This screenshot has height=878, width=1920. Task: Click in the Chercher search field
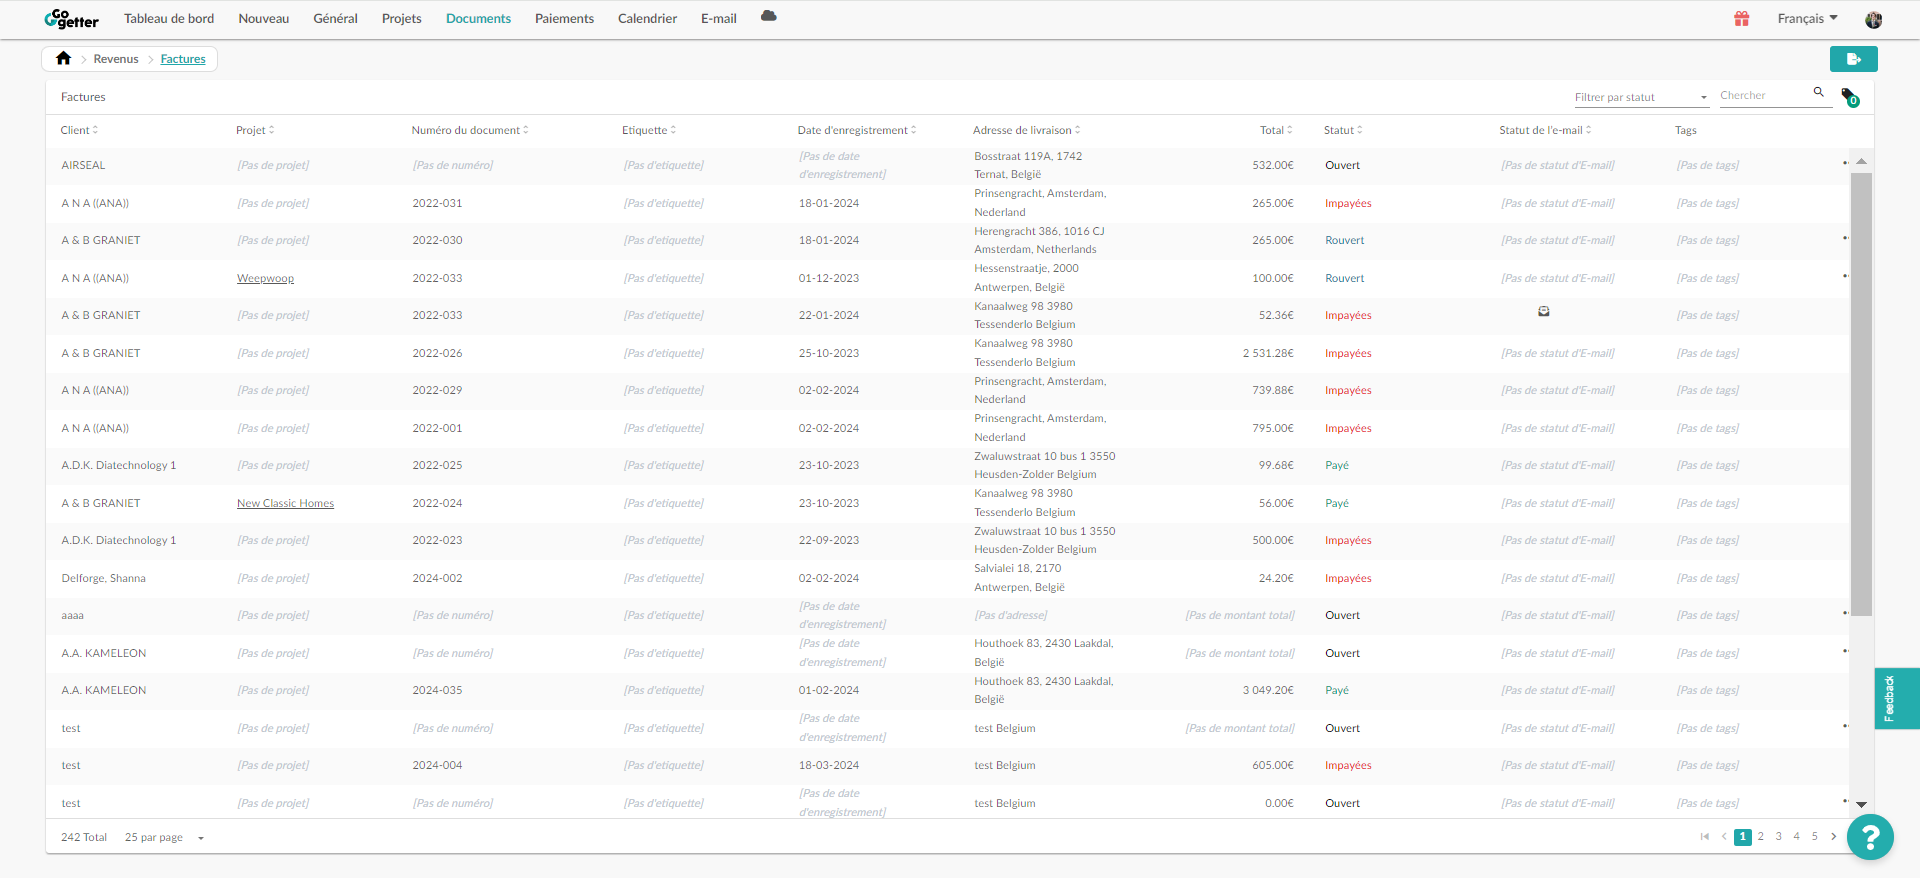pyautogui.click(x=1765, y=96)
